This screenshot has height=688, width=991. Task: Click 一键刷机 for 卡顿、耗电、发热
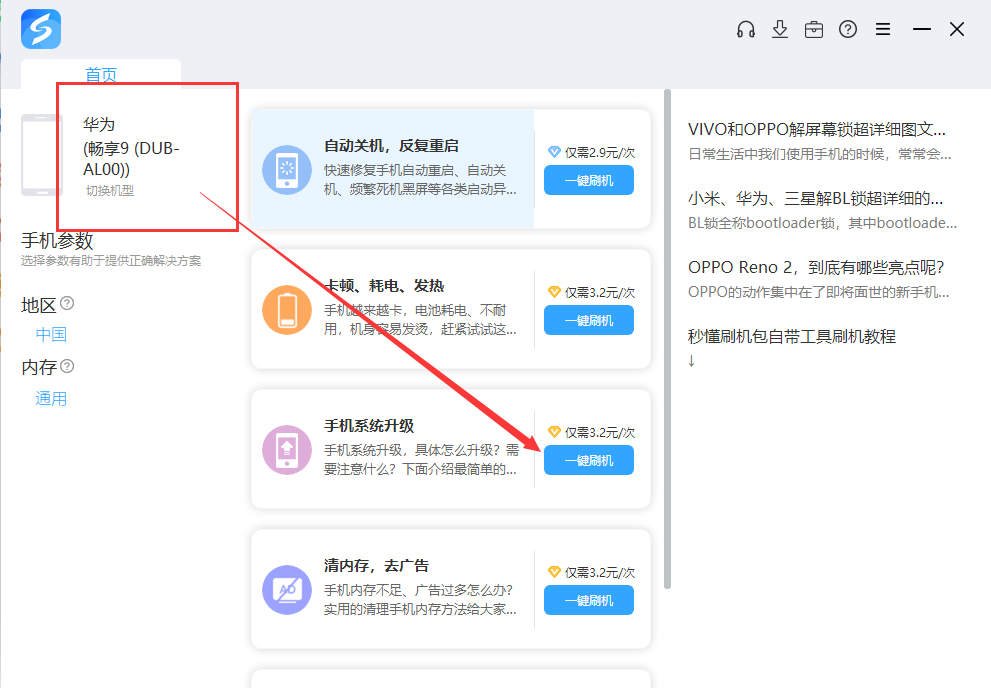click(589, 320)
